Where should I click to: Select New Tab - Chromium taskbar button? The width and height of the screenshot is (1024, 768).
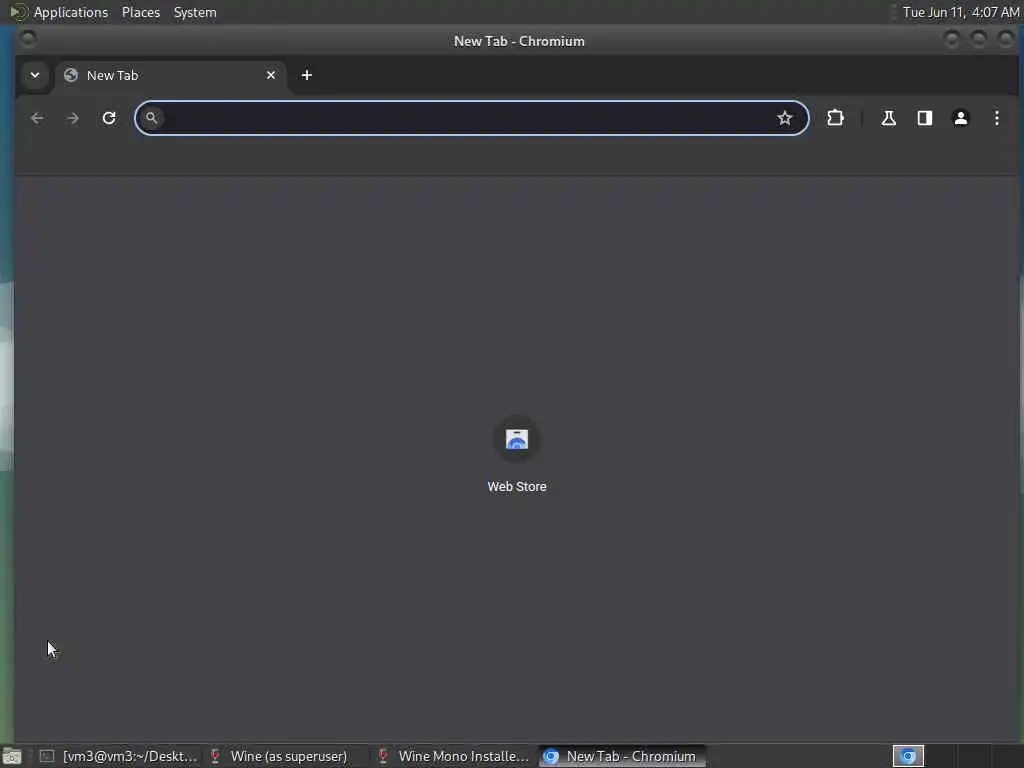(622, 756)
